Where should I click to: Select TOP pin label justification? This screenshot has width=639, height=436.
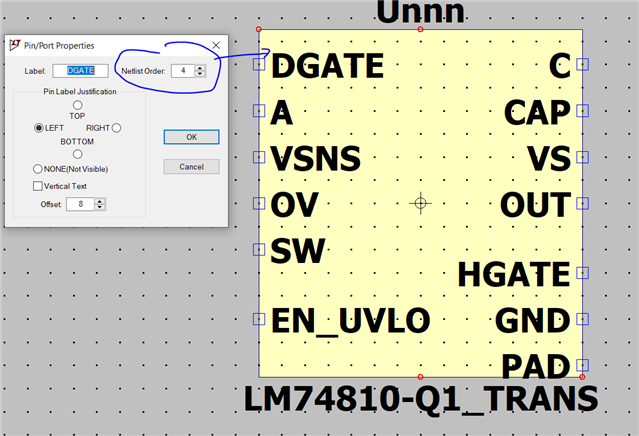coord(77,105)
